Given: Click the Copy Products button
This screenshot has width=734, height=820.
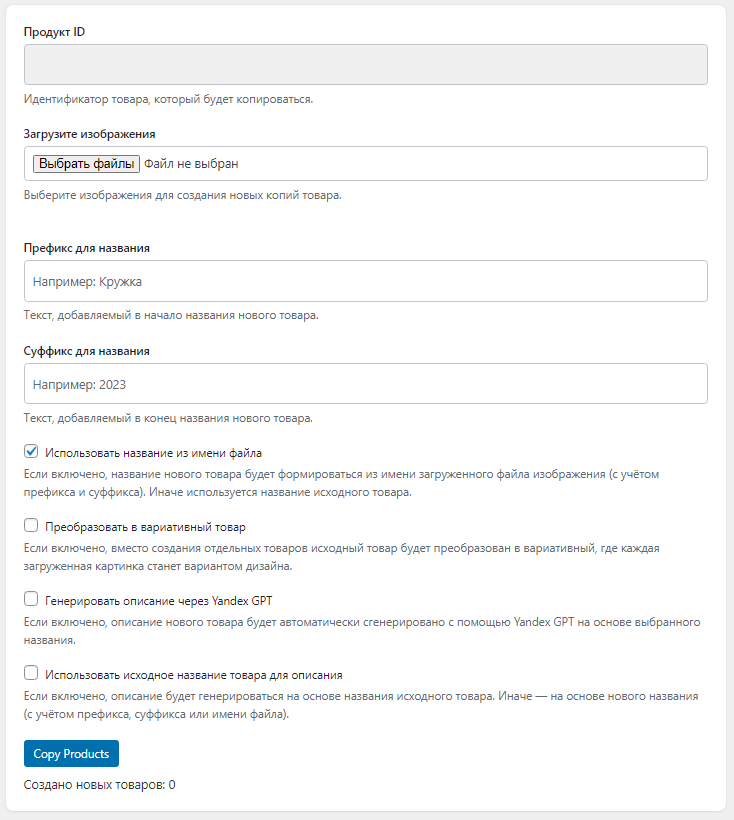Looking at the screenshot, I should 72,753.
